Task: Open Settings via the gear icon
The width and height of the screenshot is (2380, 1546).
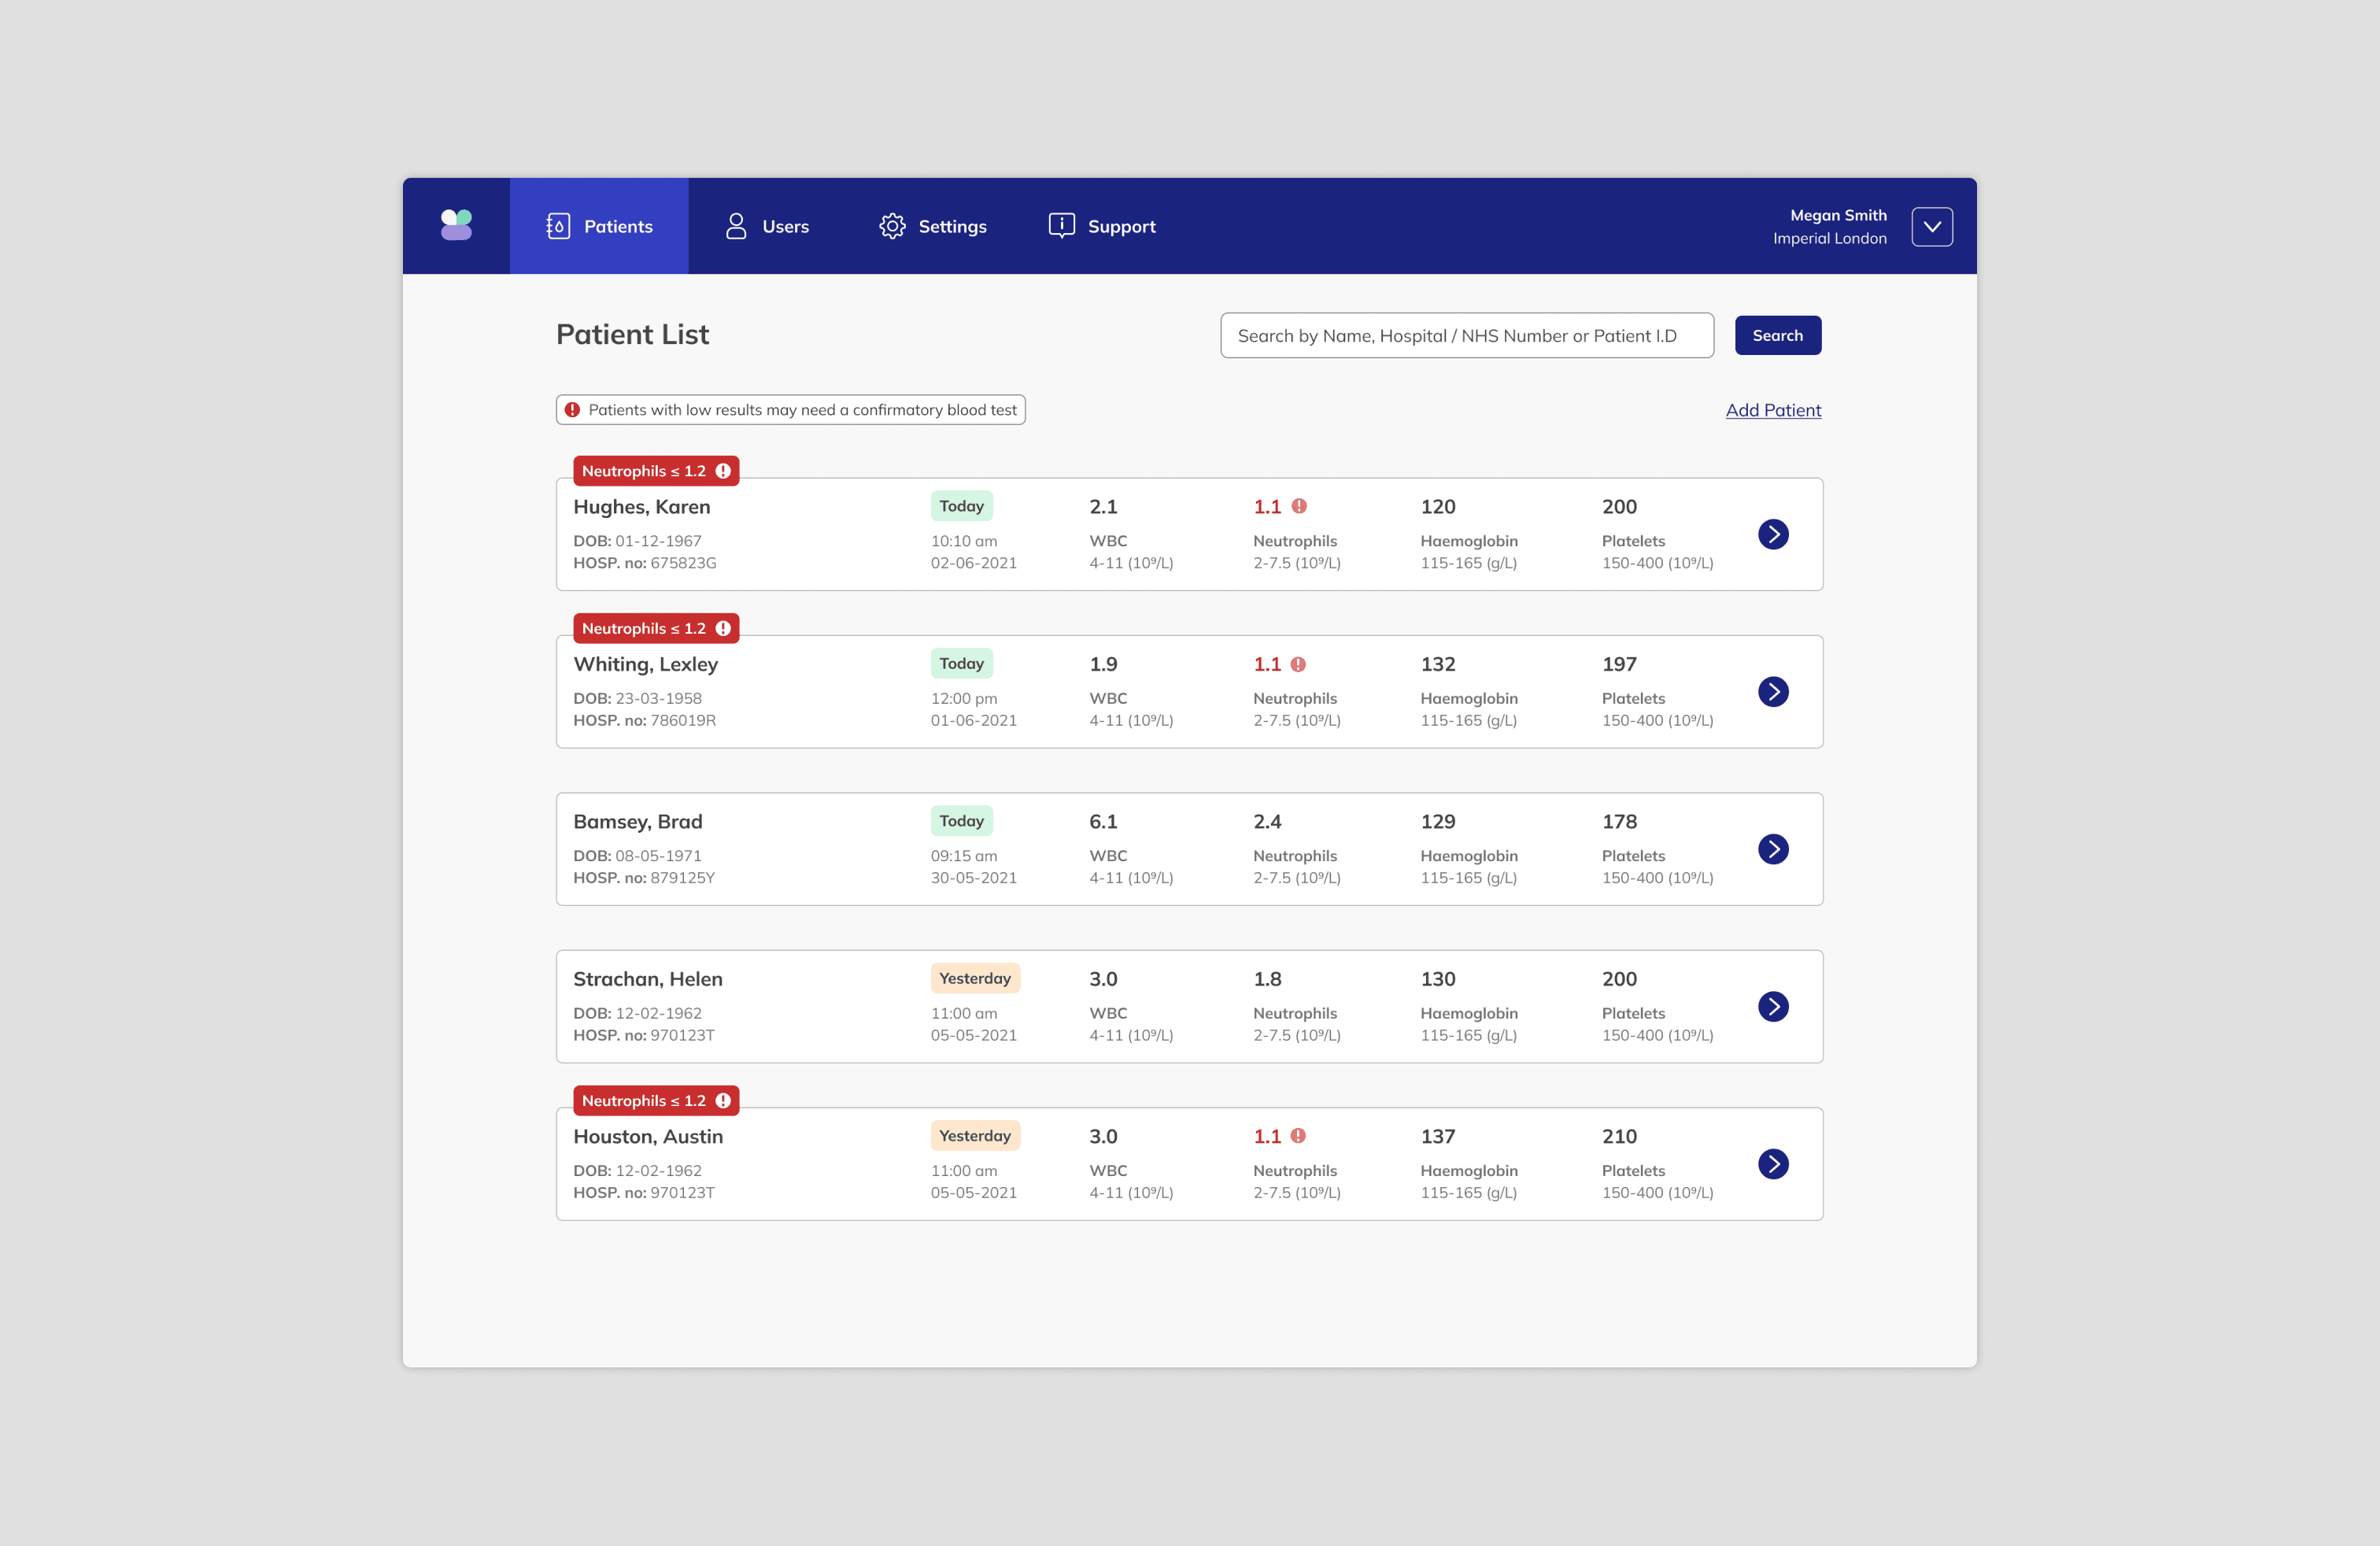Action: (x=893, y=226)
